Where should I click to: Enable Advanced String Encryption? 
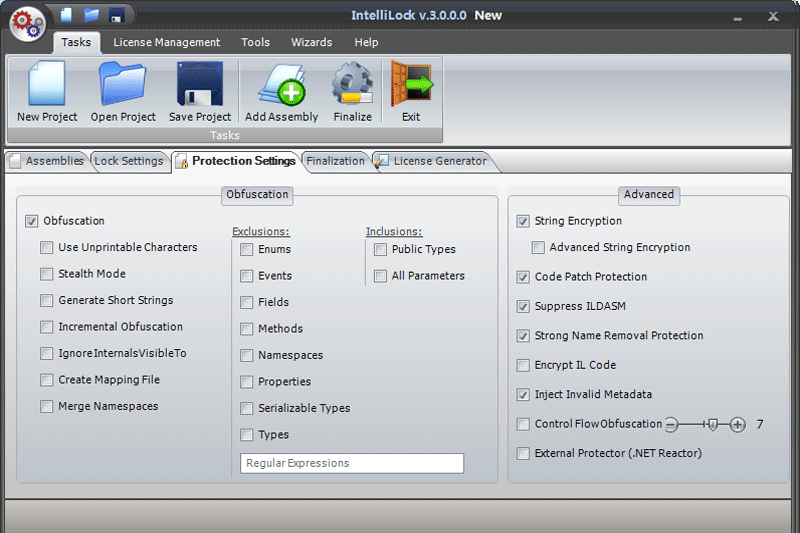pos(538,247)
